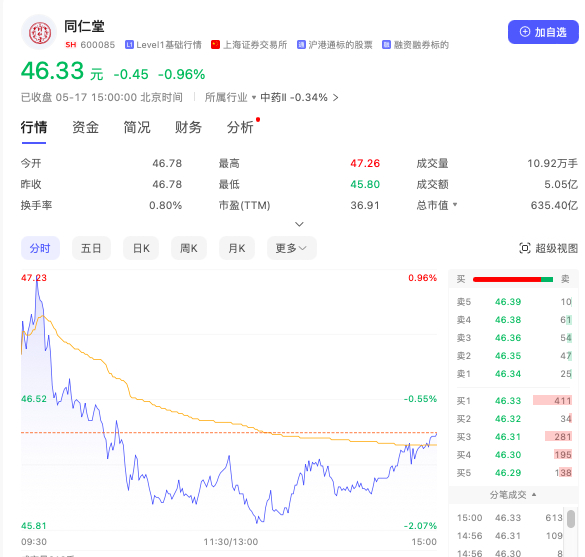
Task: Click the 同仁堂 company logo
Action: click(x=39, y=33)
